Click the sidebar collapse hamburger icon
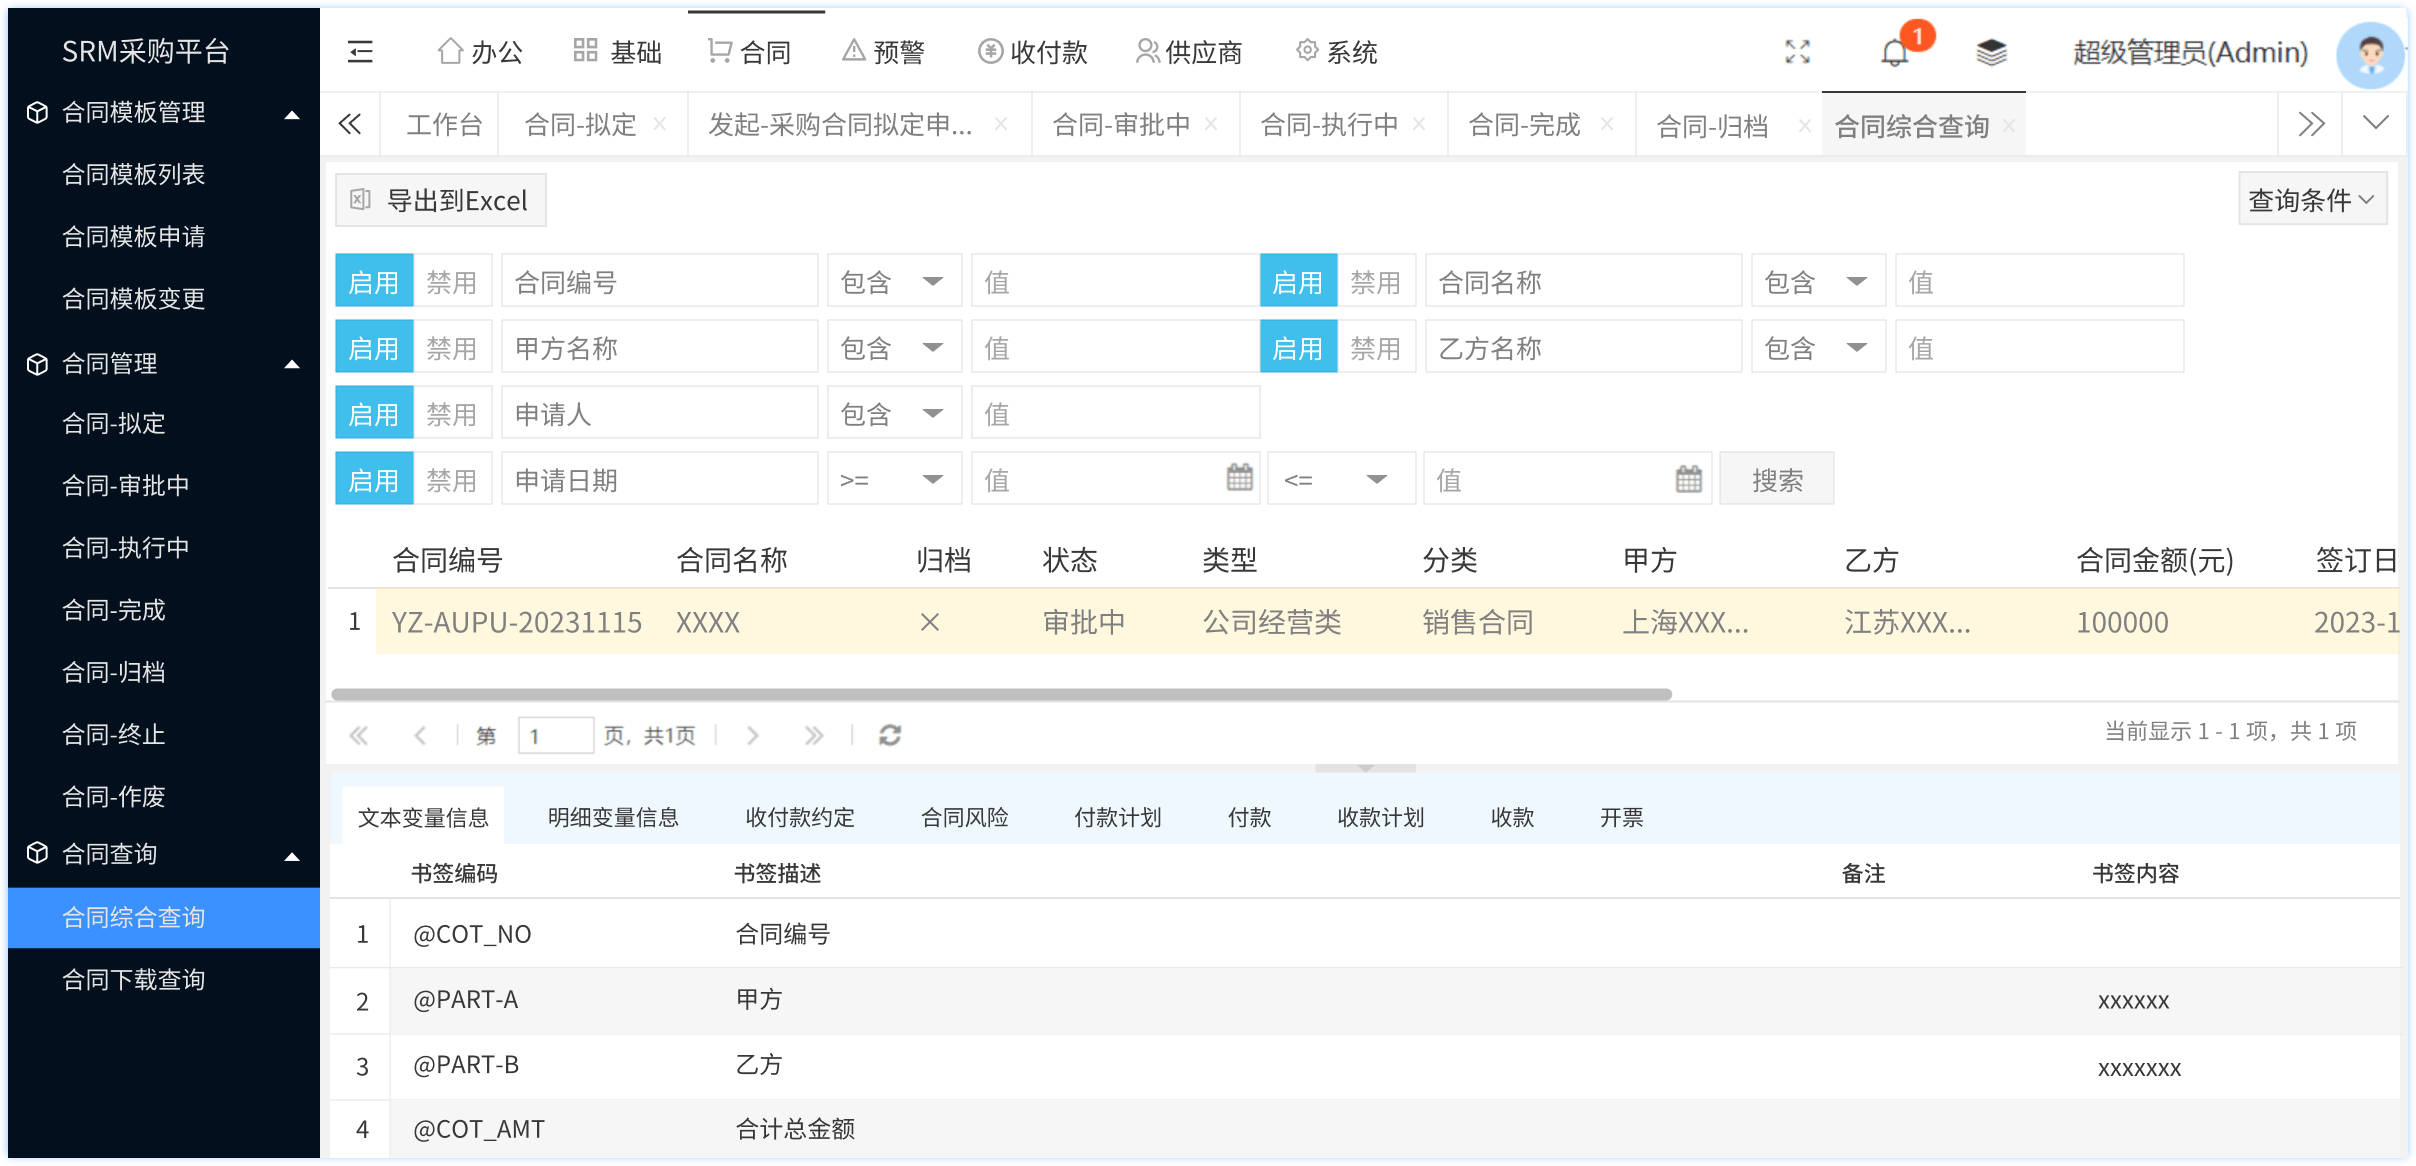The image size is (2416, 1166). tap(360, 52)
